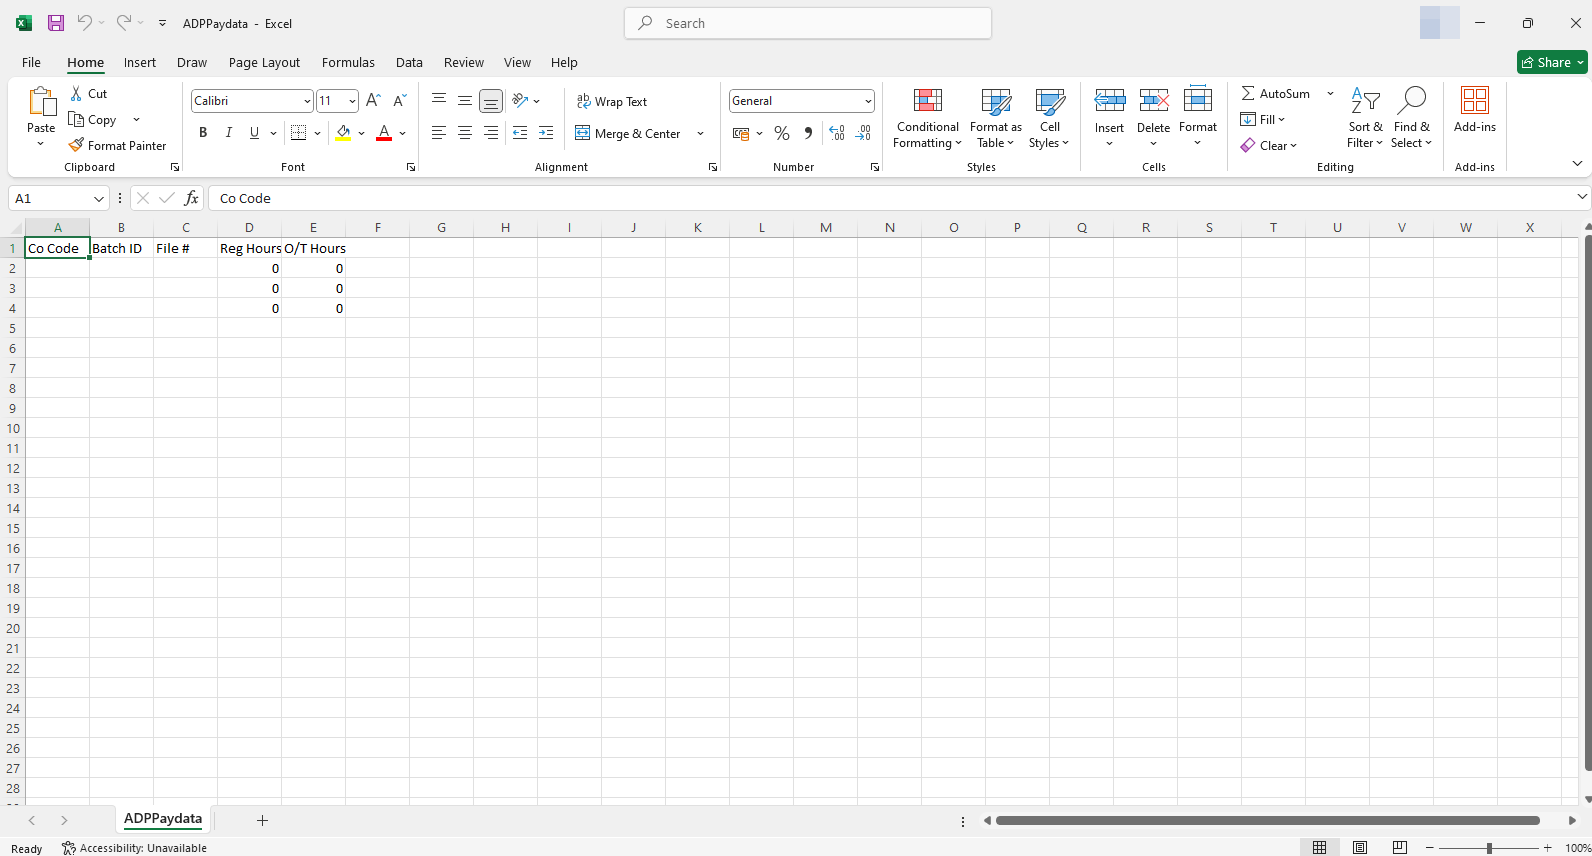Image resolution: width=1592 pixels, height=856 pixels.
Task: Open the font name Calibri dropdown
Action: pyautogui.click(x=307, y=101)
